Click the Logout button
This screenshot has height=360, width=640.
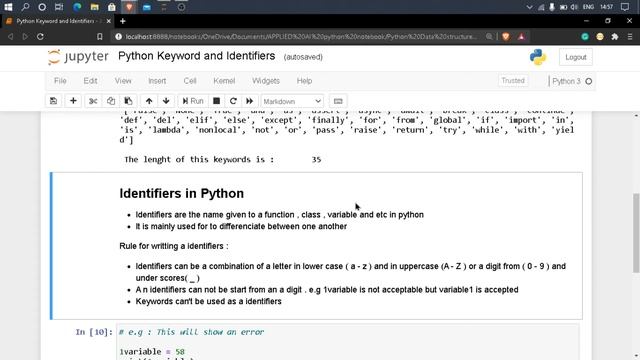coord(576,57)
